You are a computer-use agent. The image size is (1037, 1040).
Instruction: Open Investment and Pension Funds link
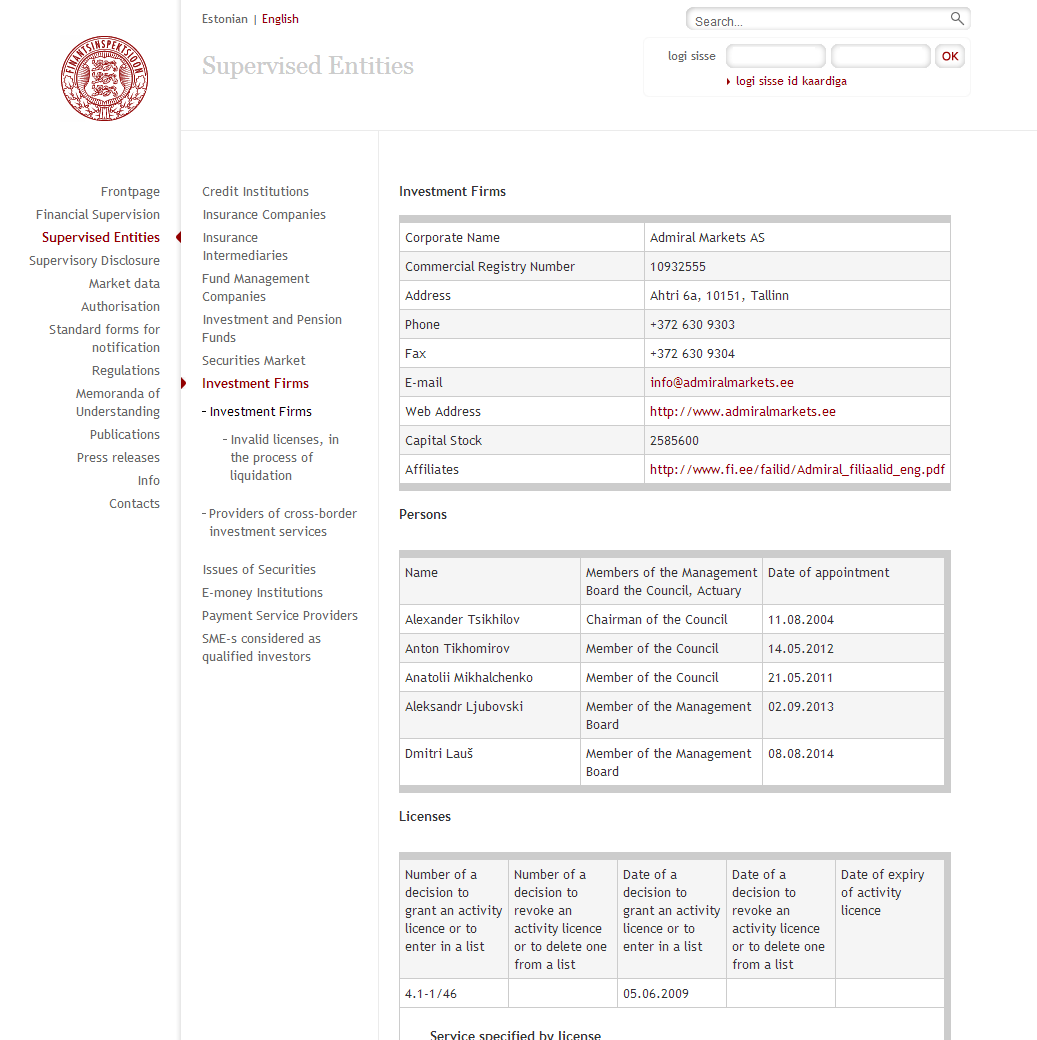point(272,328)
